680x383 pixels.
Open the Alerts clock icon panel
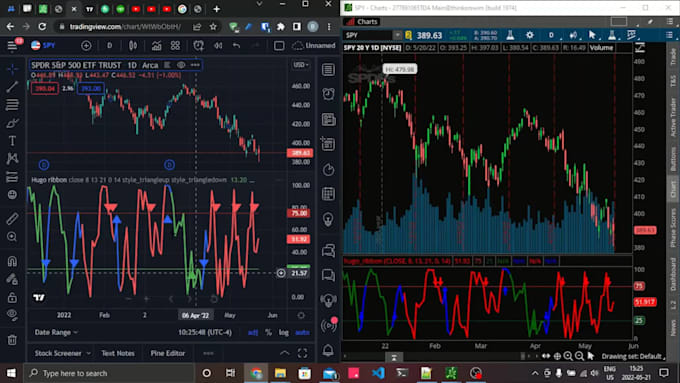[x=328, y=94]
